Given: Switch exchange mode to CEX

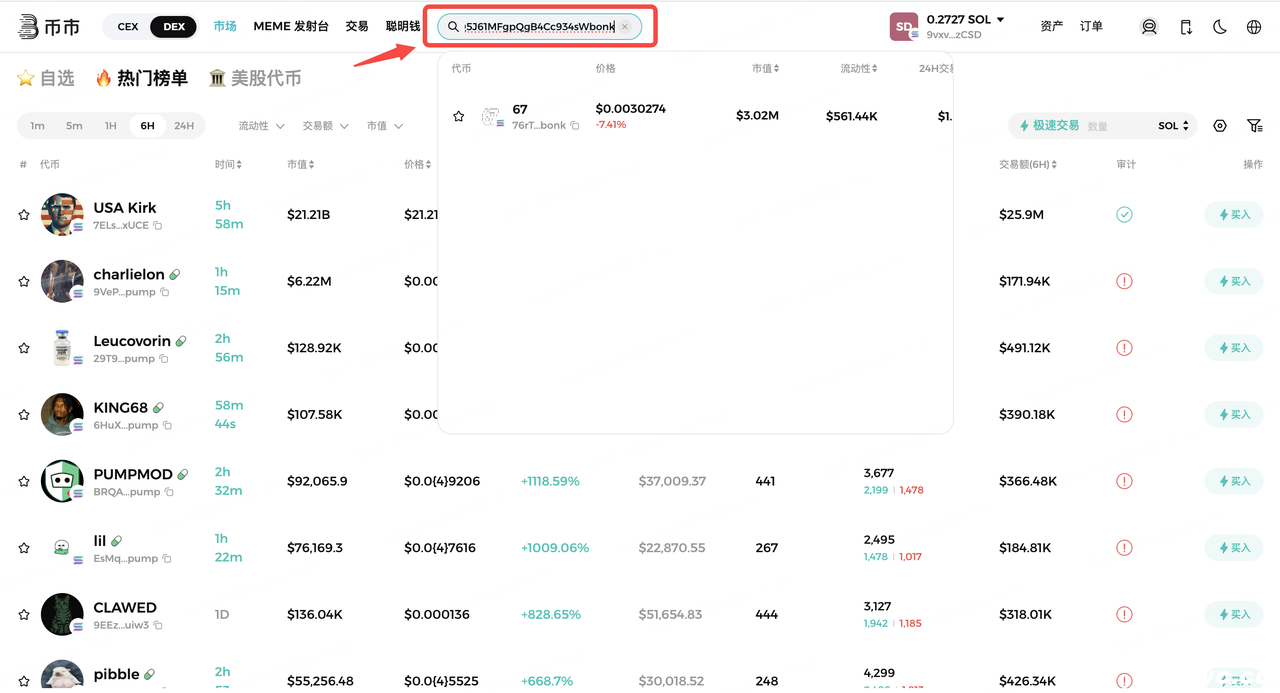Looking at the screenshot, I should pos(128,27).
